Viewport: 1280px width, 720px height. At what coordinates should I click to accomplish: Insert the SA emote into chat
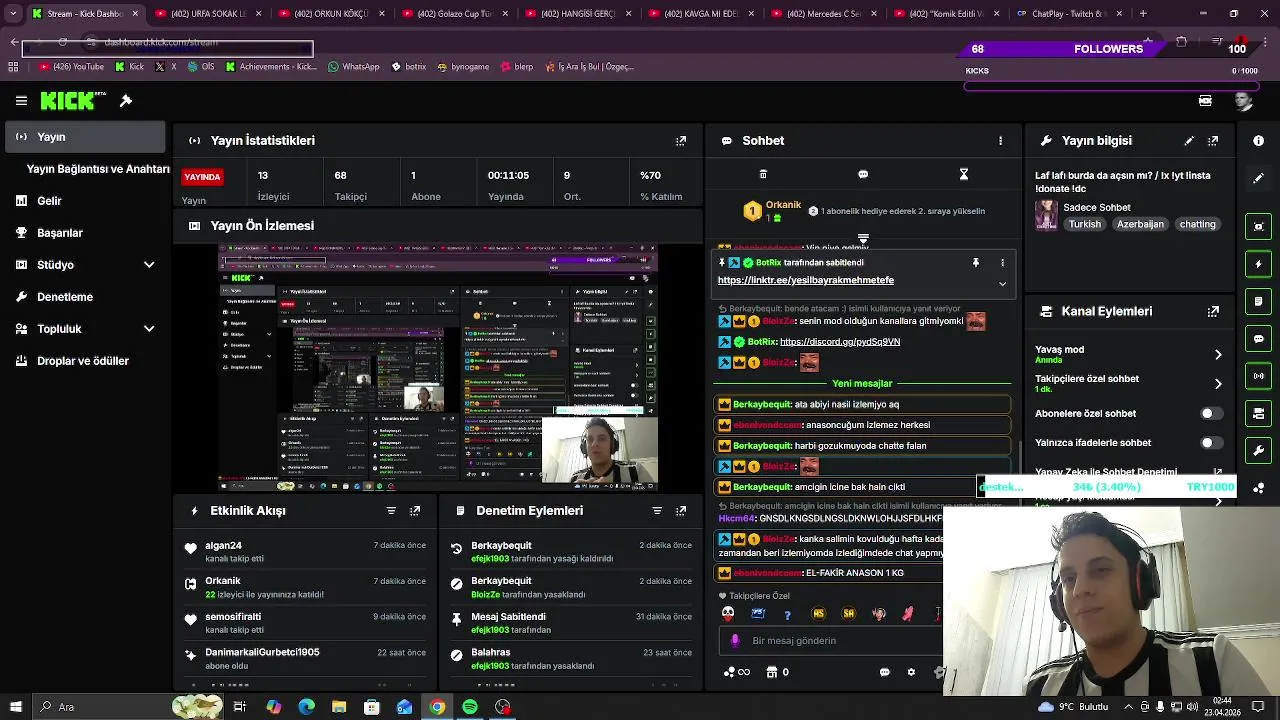(x=849, y=614)
